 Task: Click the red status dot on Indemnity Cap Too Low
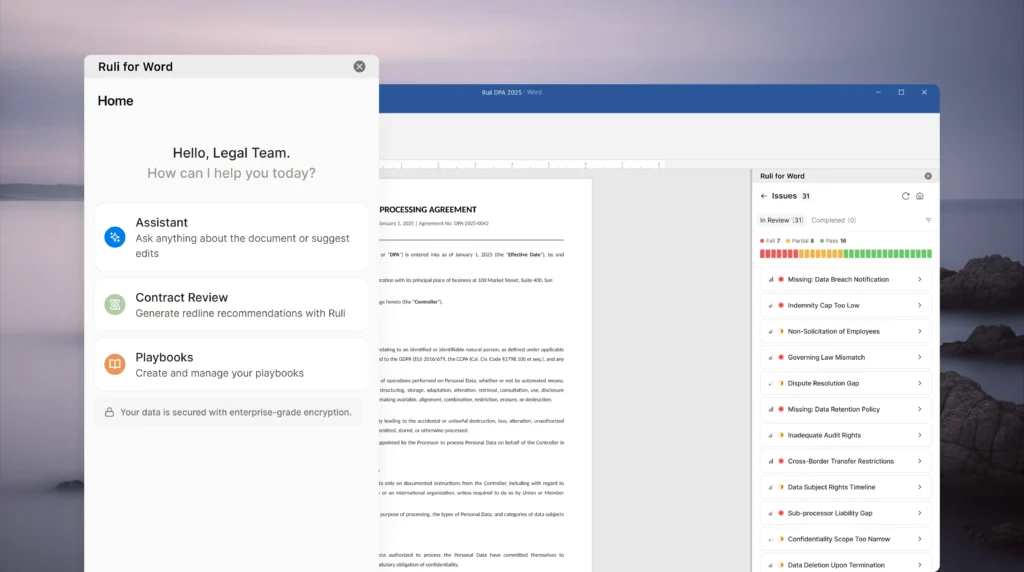[779, 306]
